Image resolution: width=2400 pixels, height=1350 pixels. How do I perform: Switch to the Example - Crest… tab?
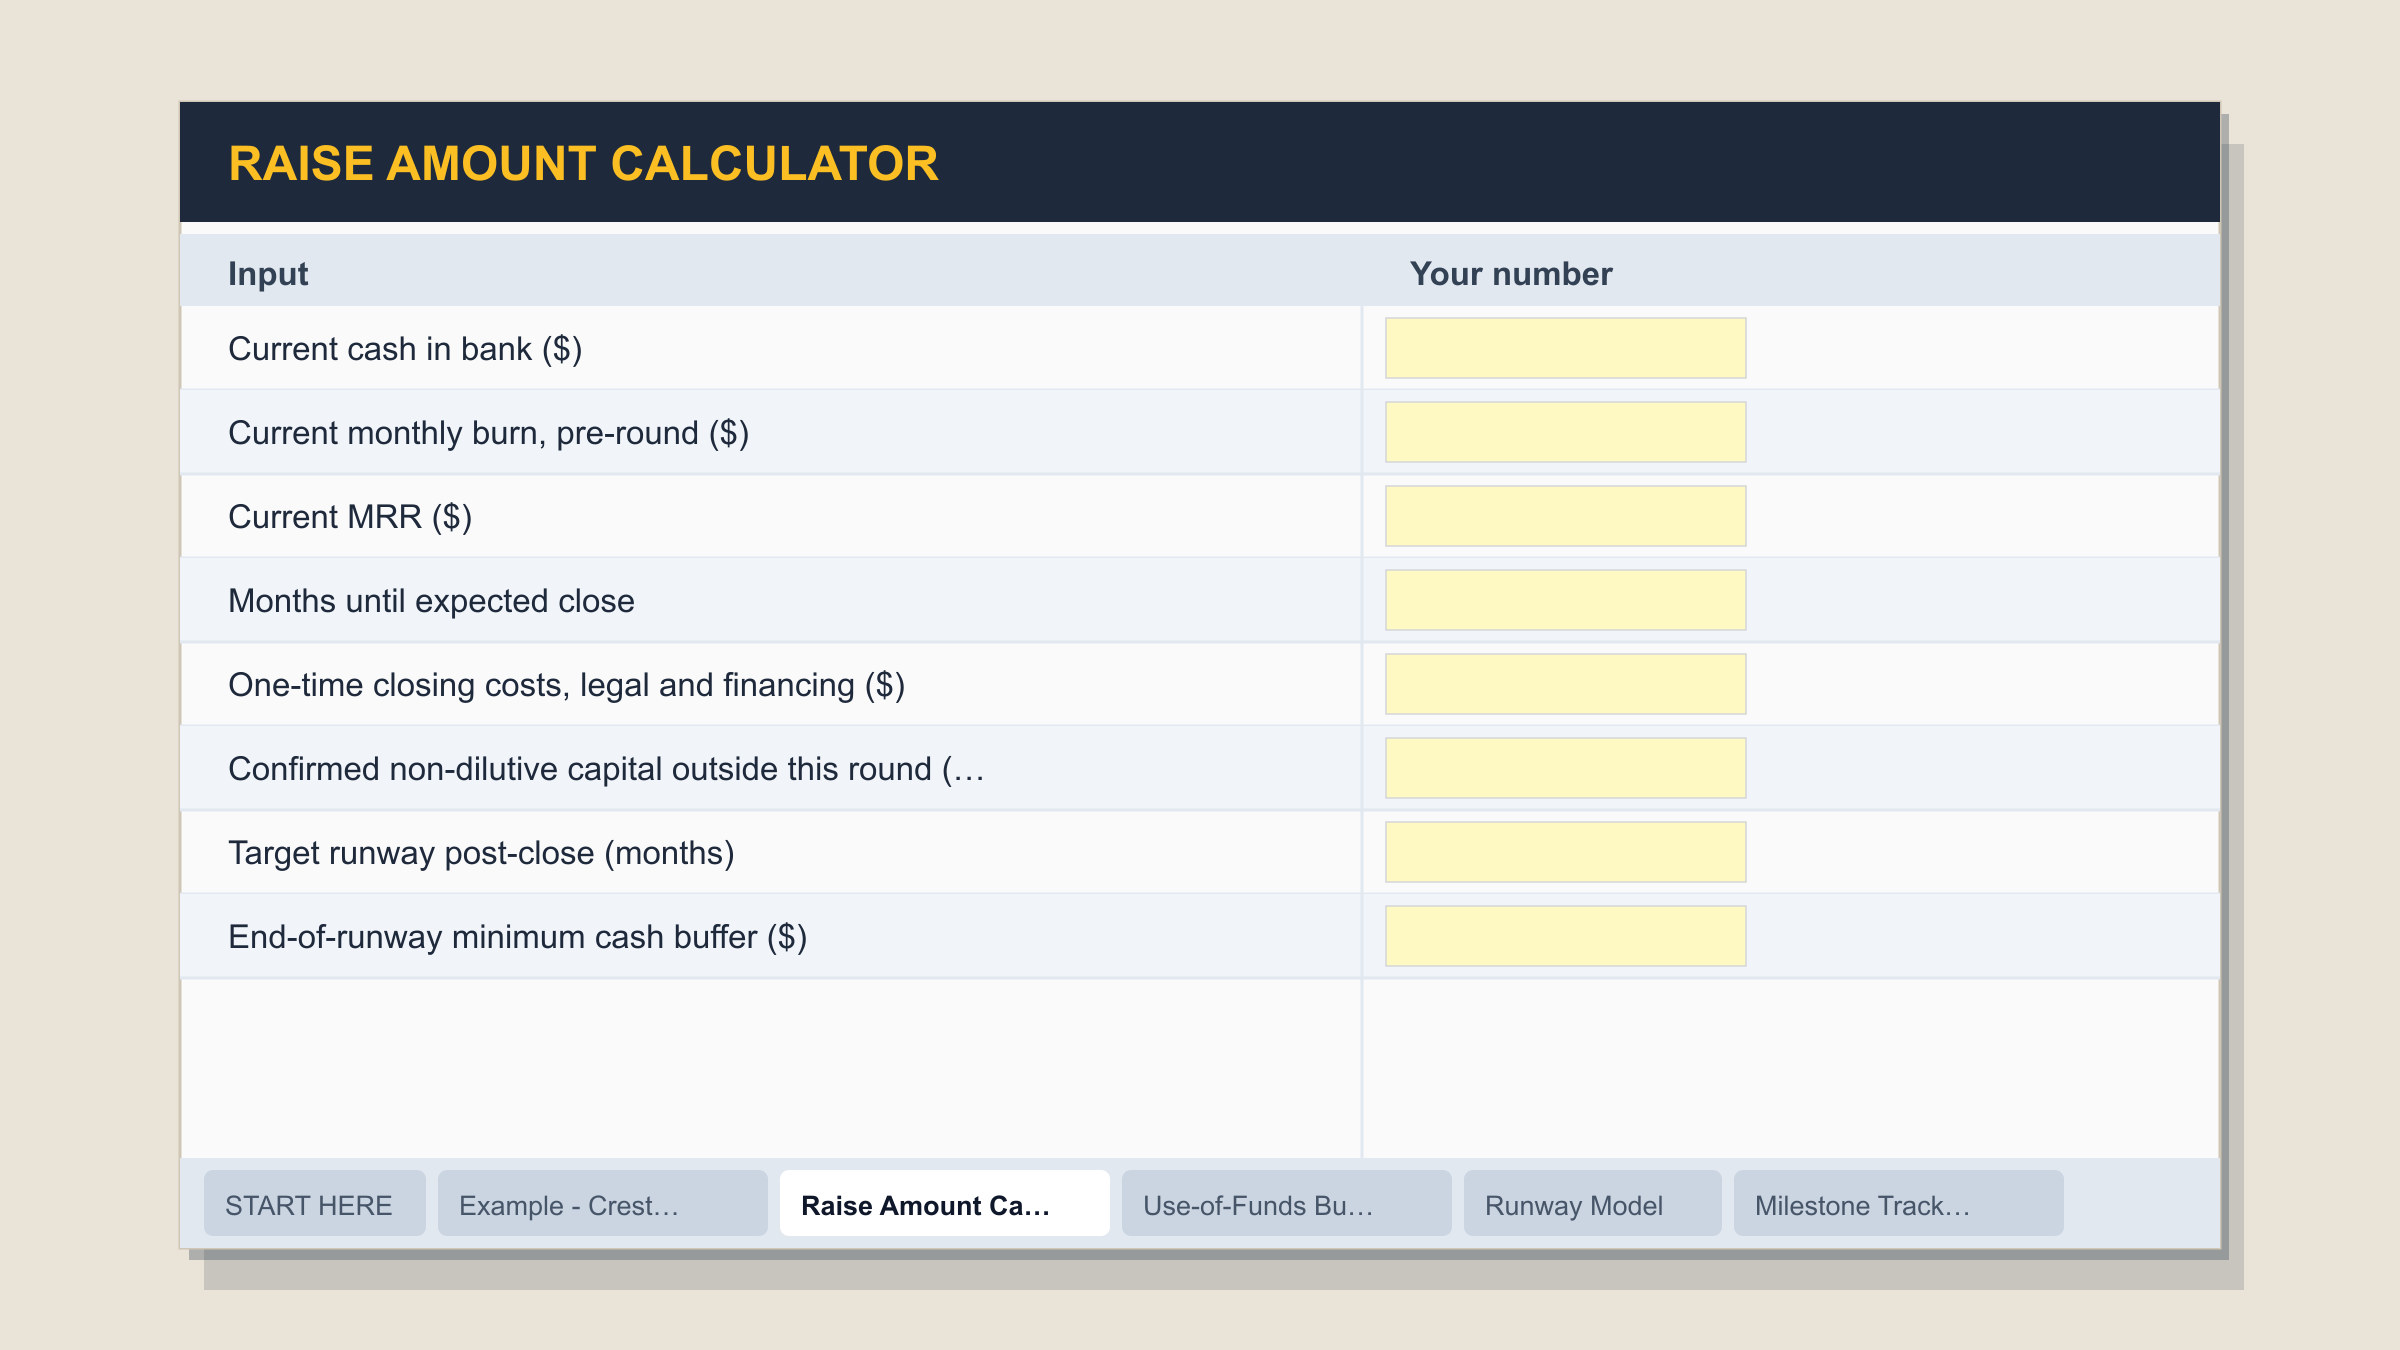[602, 1204]
